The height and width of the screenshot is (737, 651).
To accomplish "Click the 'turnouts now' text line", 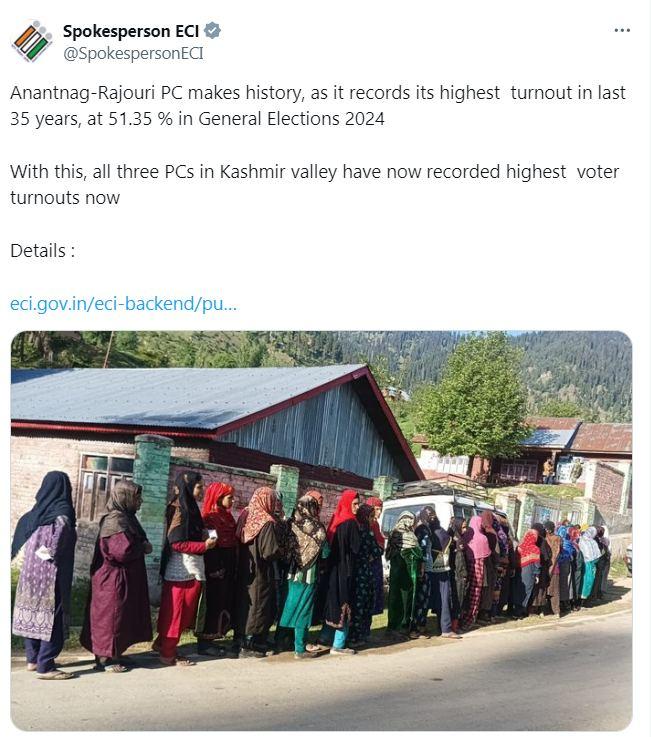I will [x=65, y=198].
